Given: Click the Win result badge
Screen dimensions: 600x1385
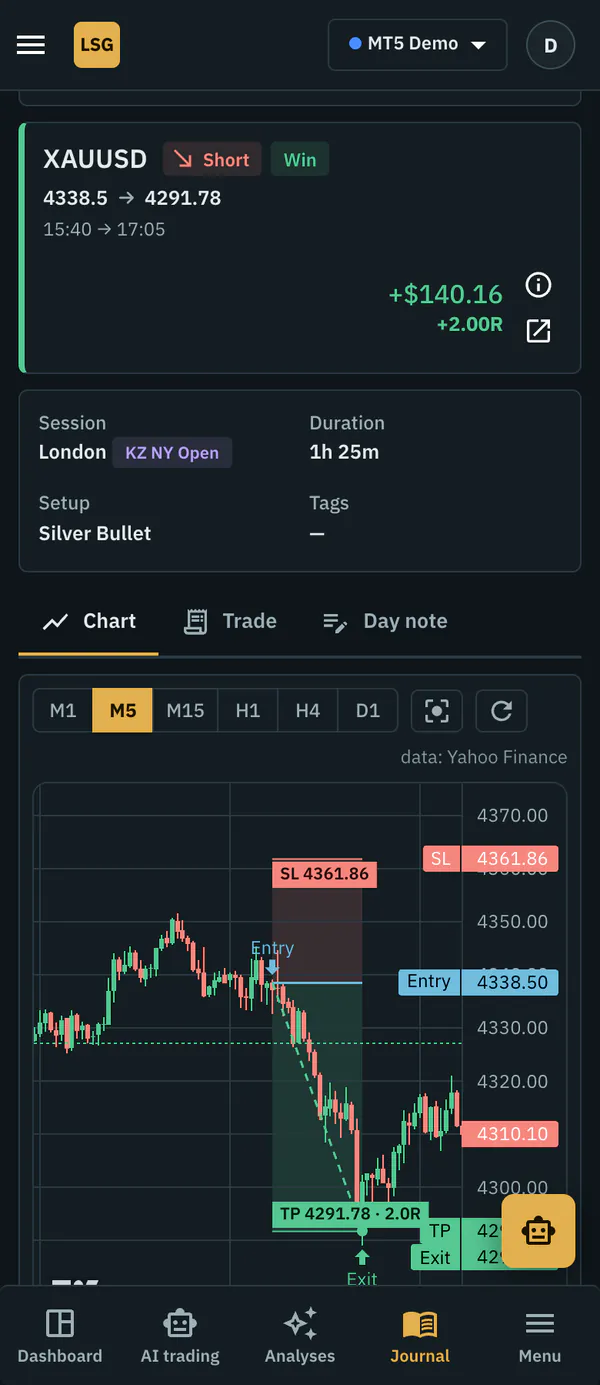Looking at the screenshot, I should 300,160.
